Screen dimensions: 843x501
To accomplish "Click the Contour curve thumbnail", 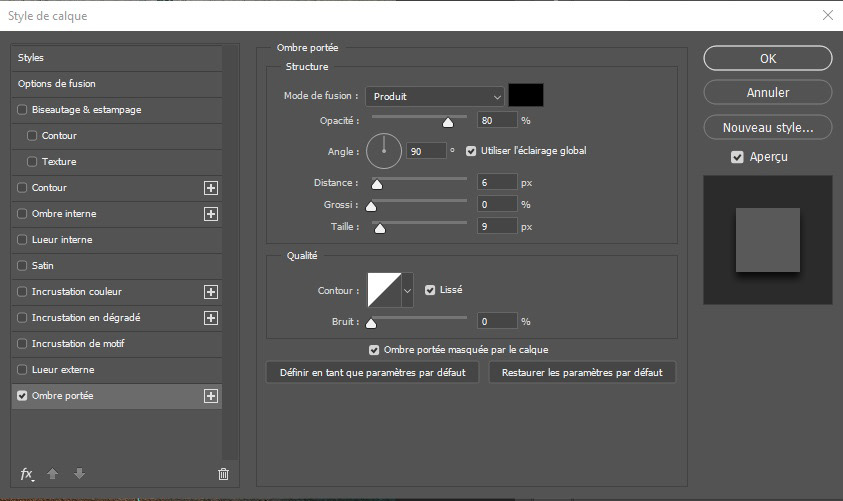I will click(384, 290).
